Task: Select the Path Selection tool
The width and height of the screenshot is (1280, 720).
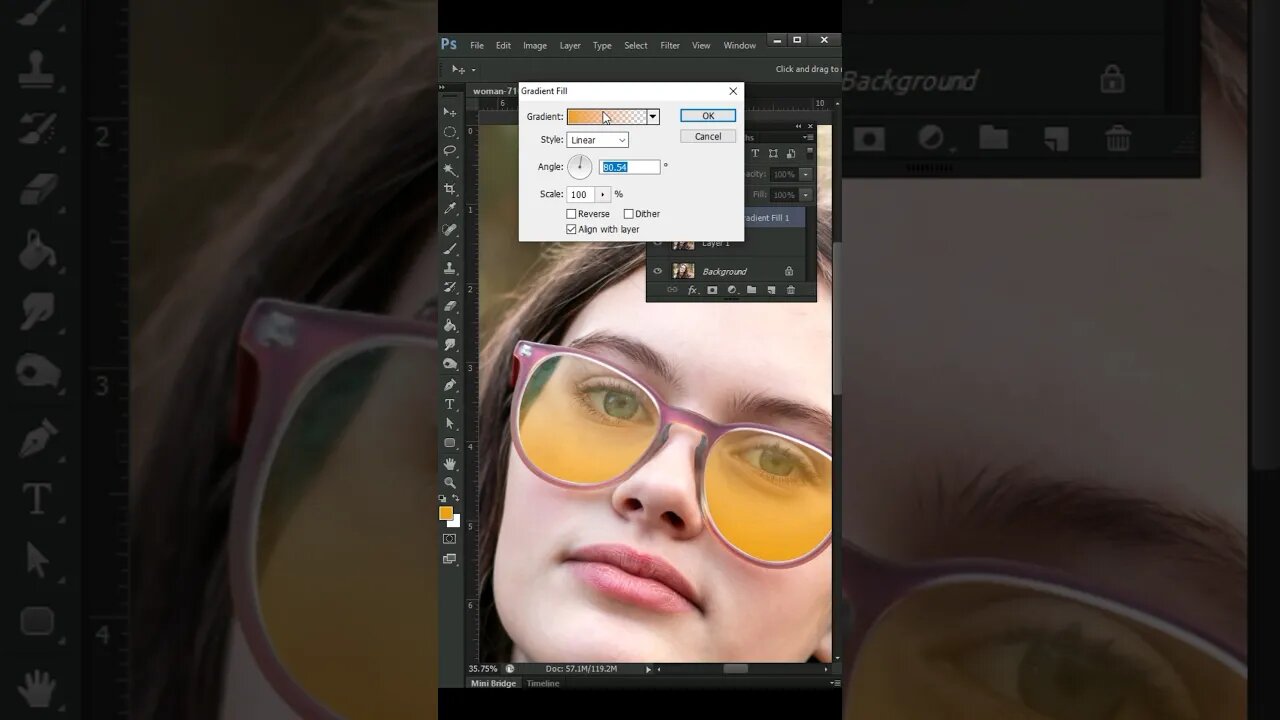Action: (x=450, y=423)
